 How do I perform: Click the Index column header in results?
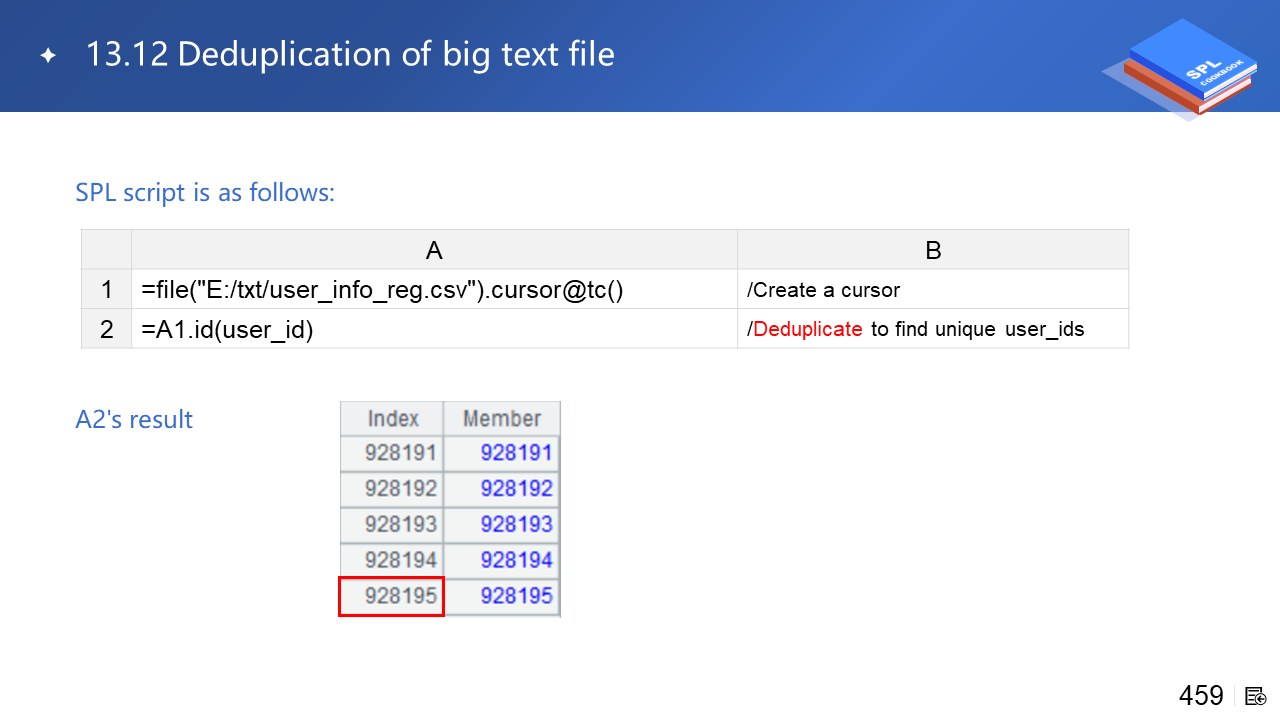(x=392, y=418)
